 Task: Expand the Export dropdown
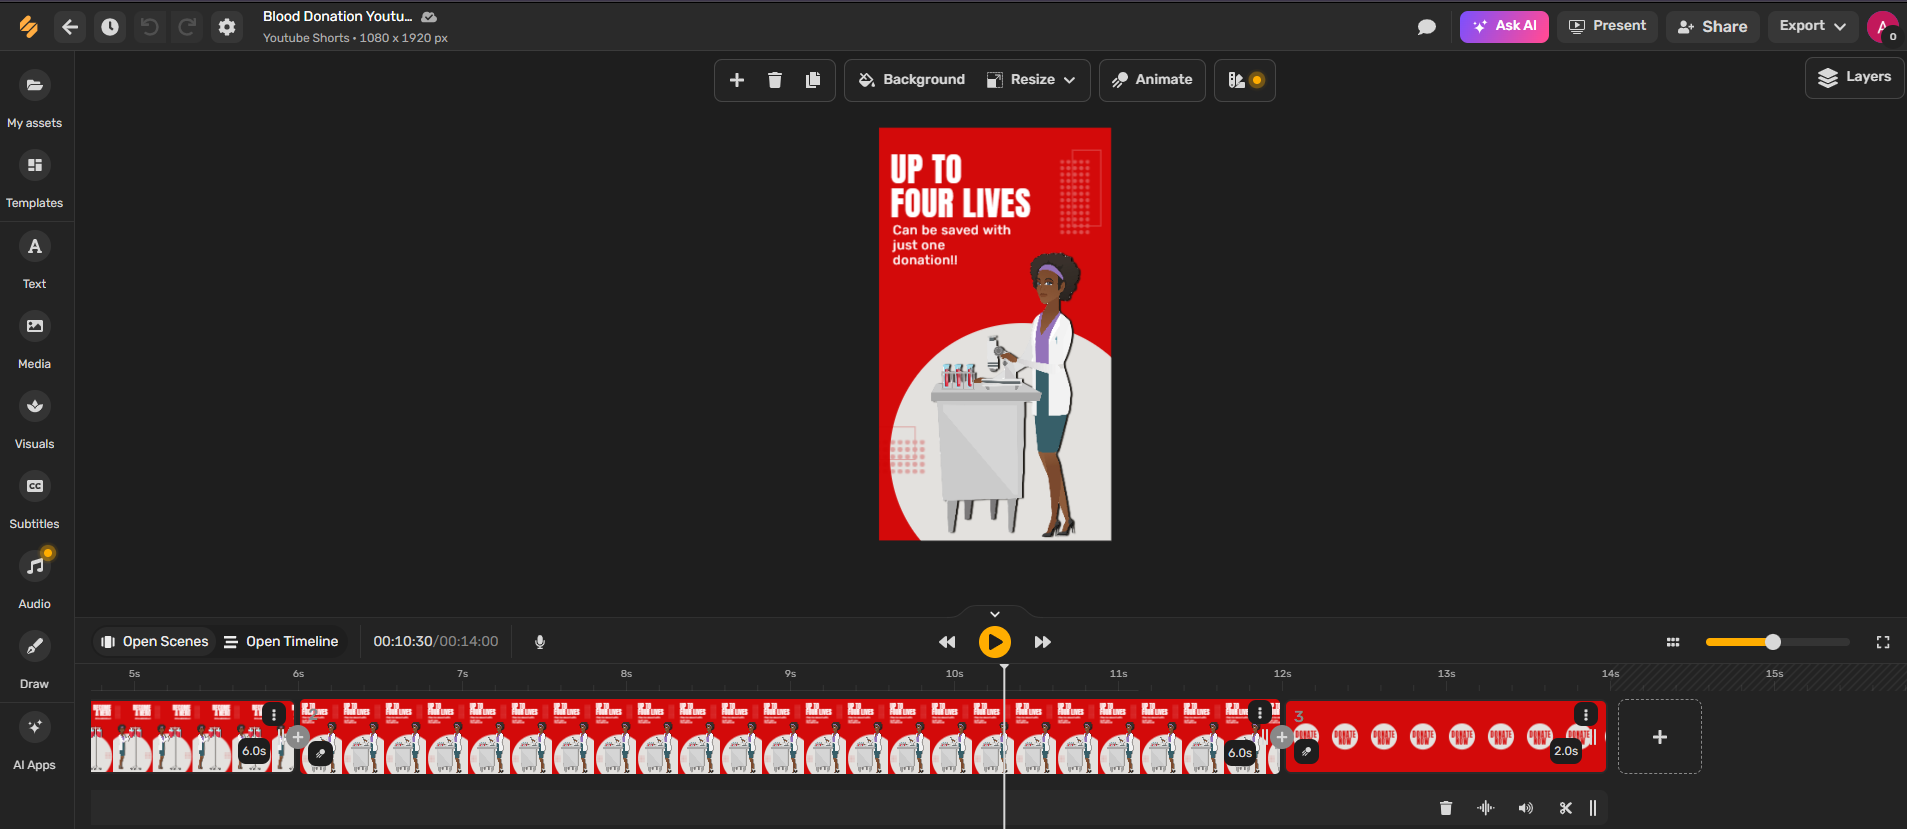[1812, 26]
